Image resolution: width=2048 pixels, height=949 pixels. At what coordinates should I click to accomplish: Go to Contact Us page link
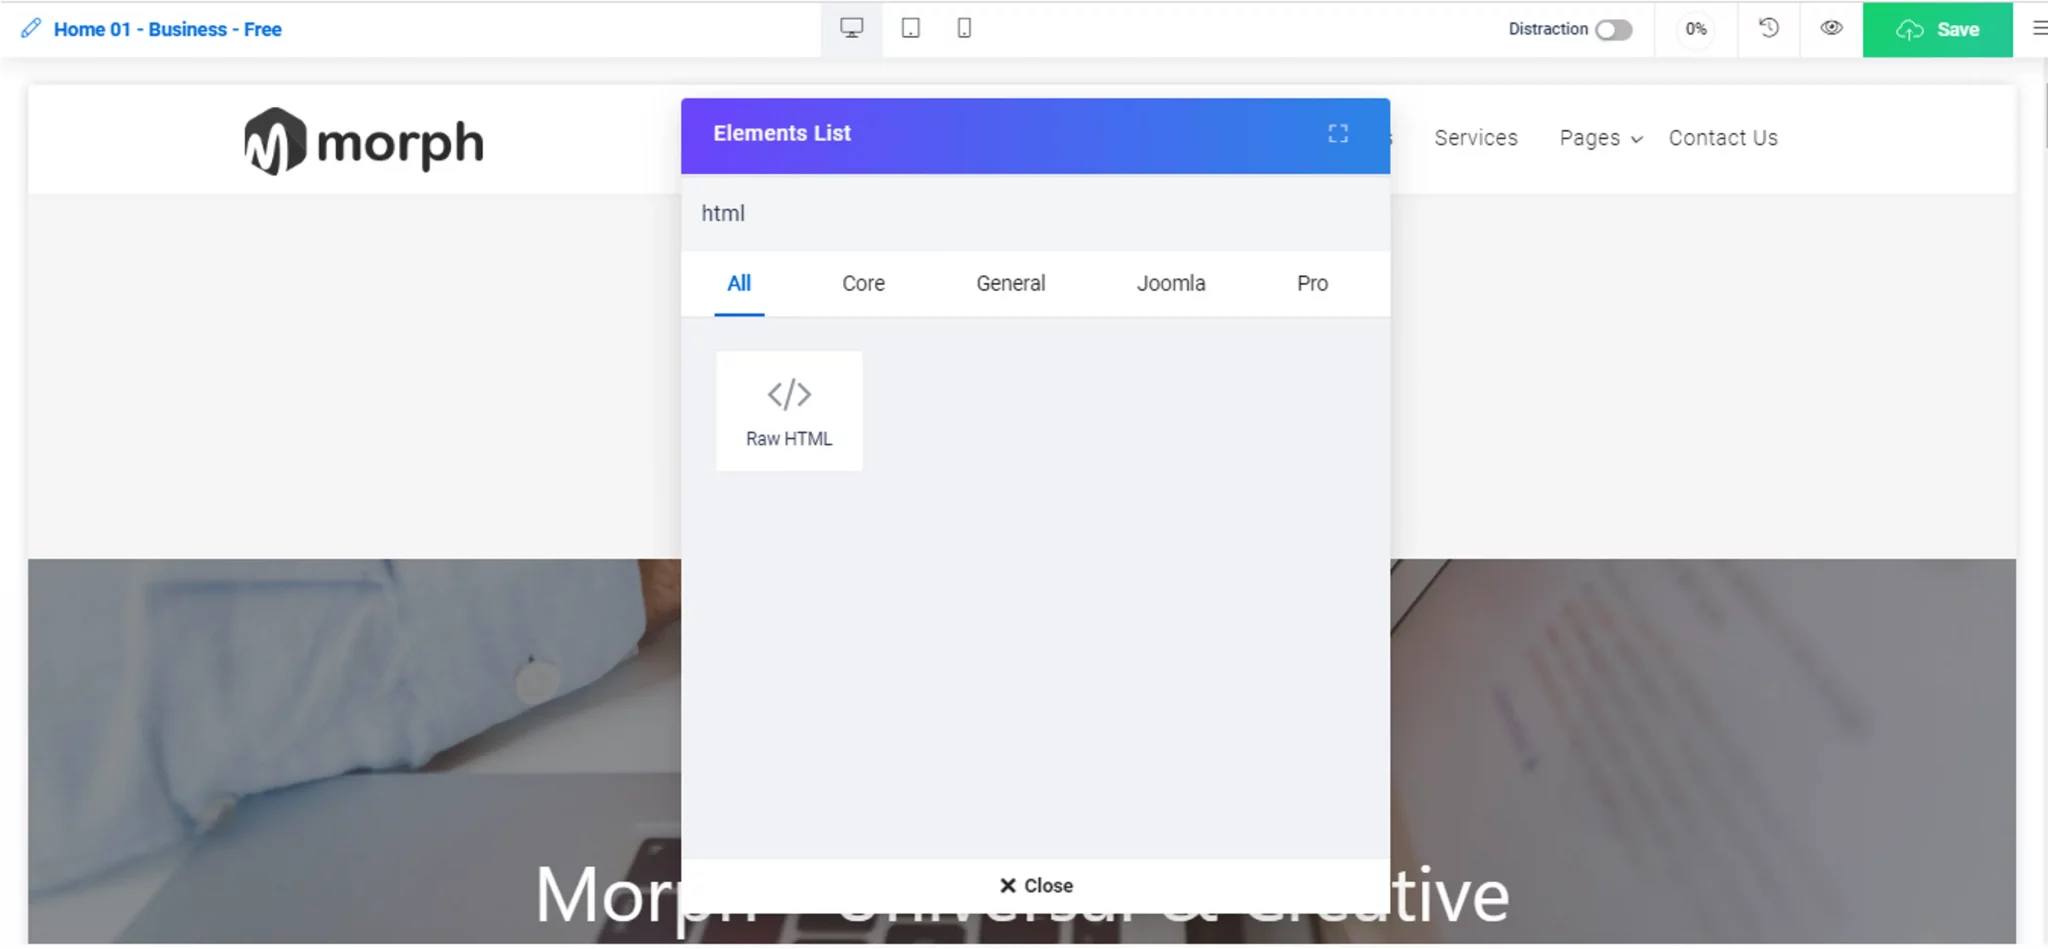(x=1722, y=138)
